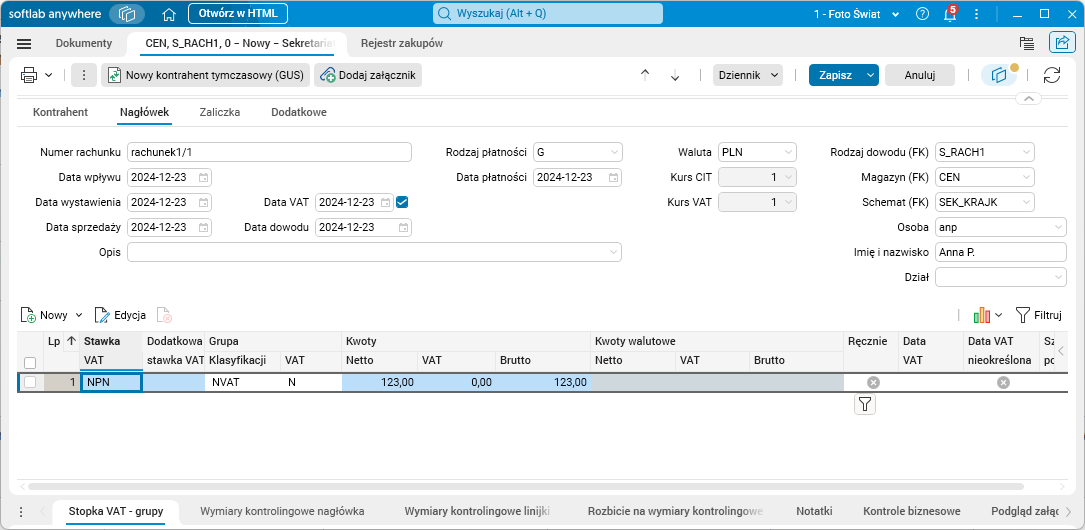Switch to the Dokumenty tab

coord(84,44)
